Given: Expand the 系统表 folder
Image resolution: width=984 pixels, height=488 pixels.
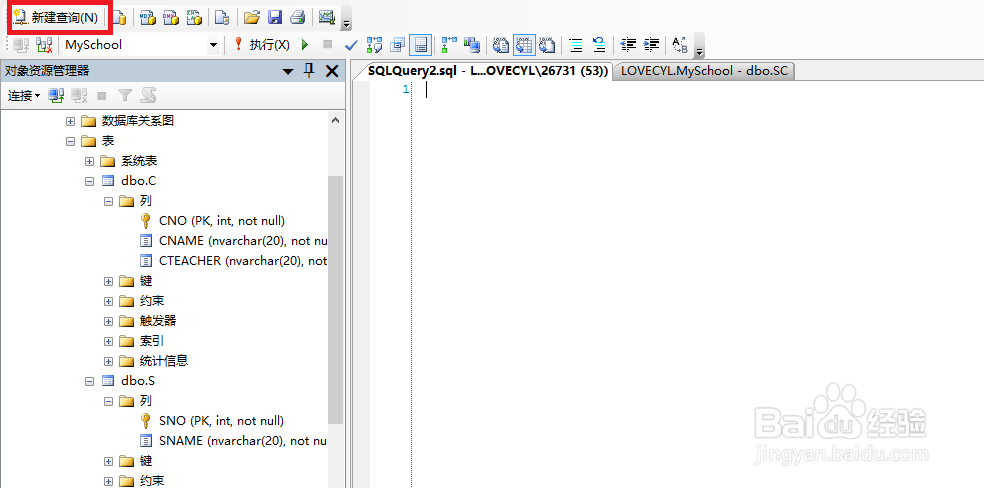Looking at the screenshot, I should (x=89, y=161).
